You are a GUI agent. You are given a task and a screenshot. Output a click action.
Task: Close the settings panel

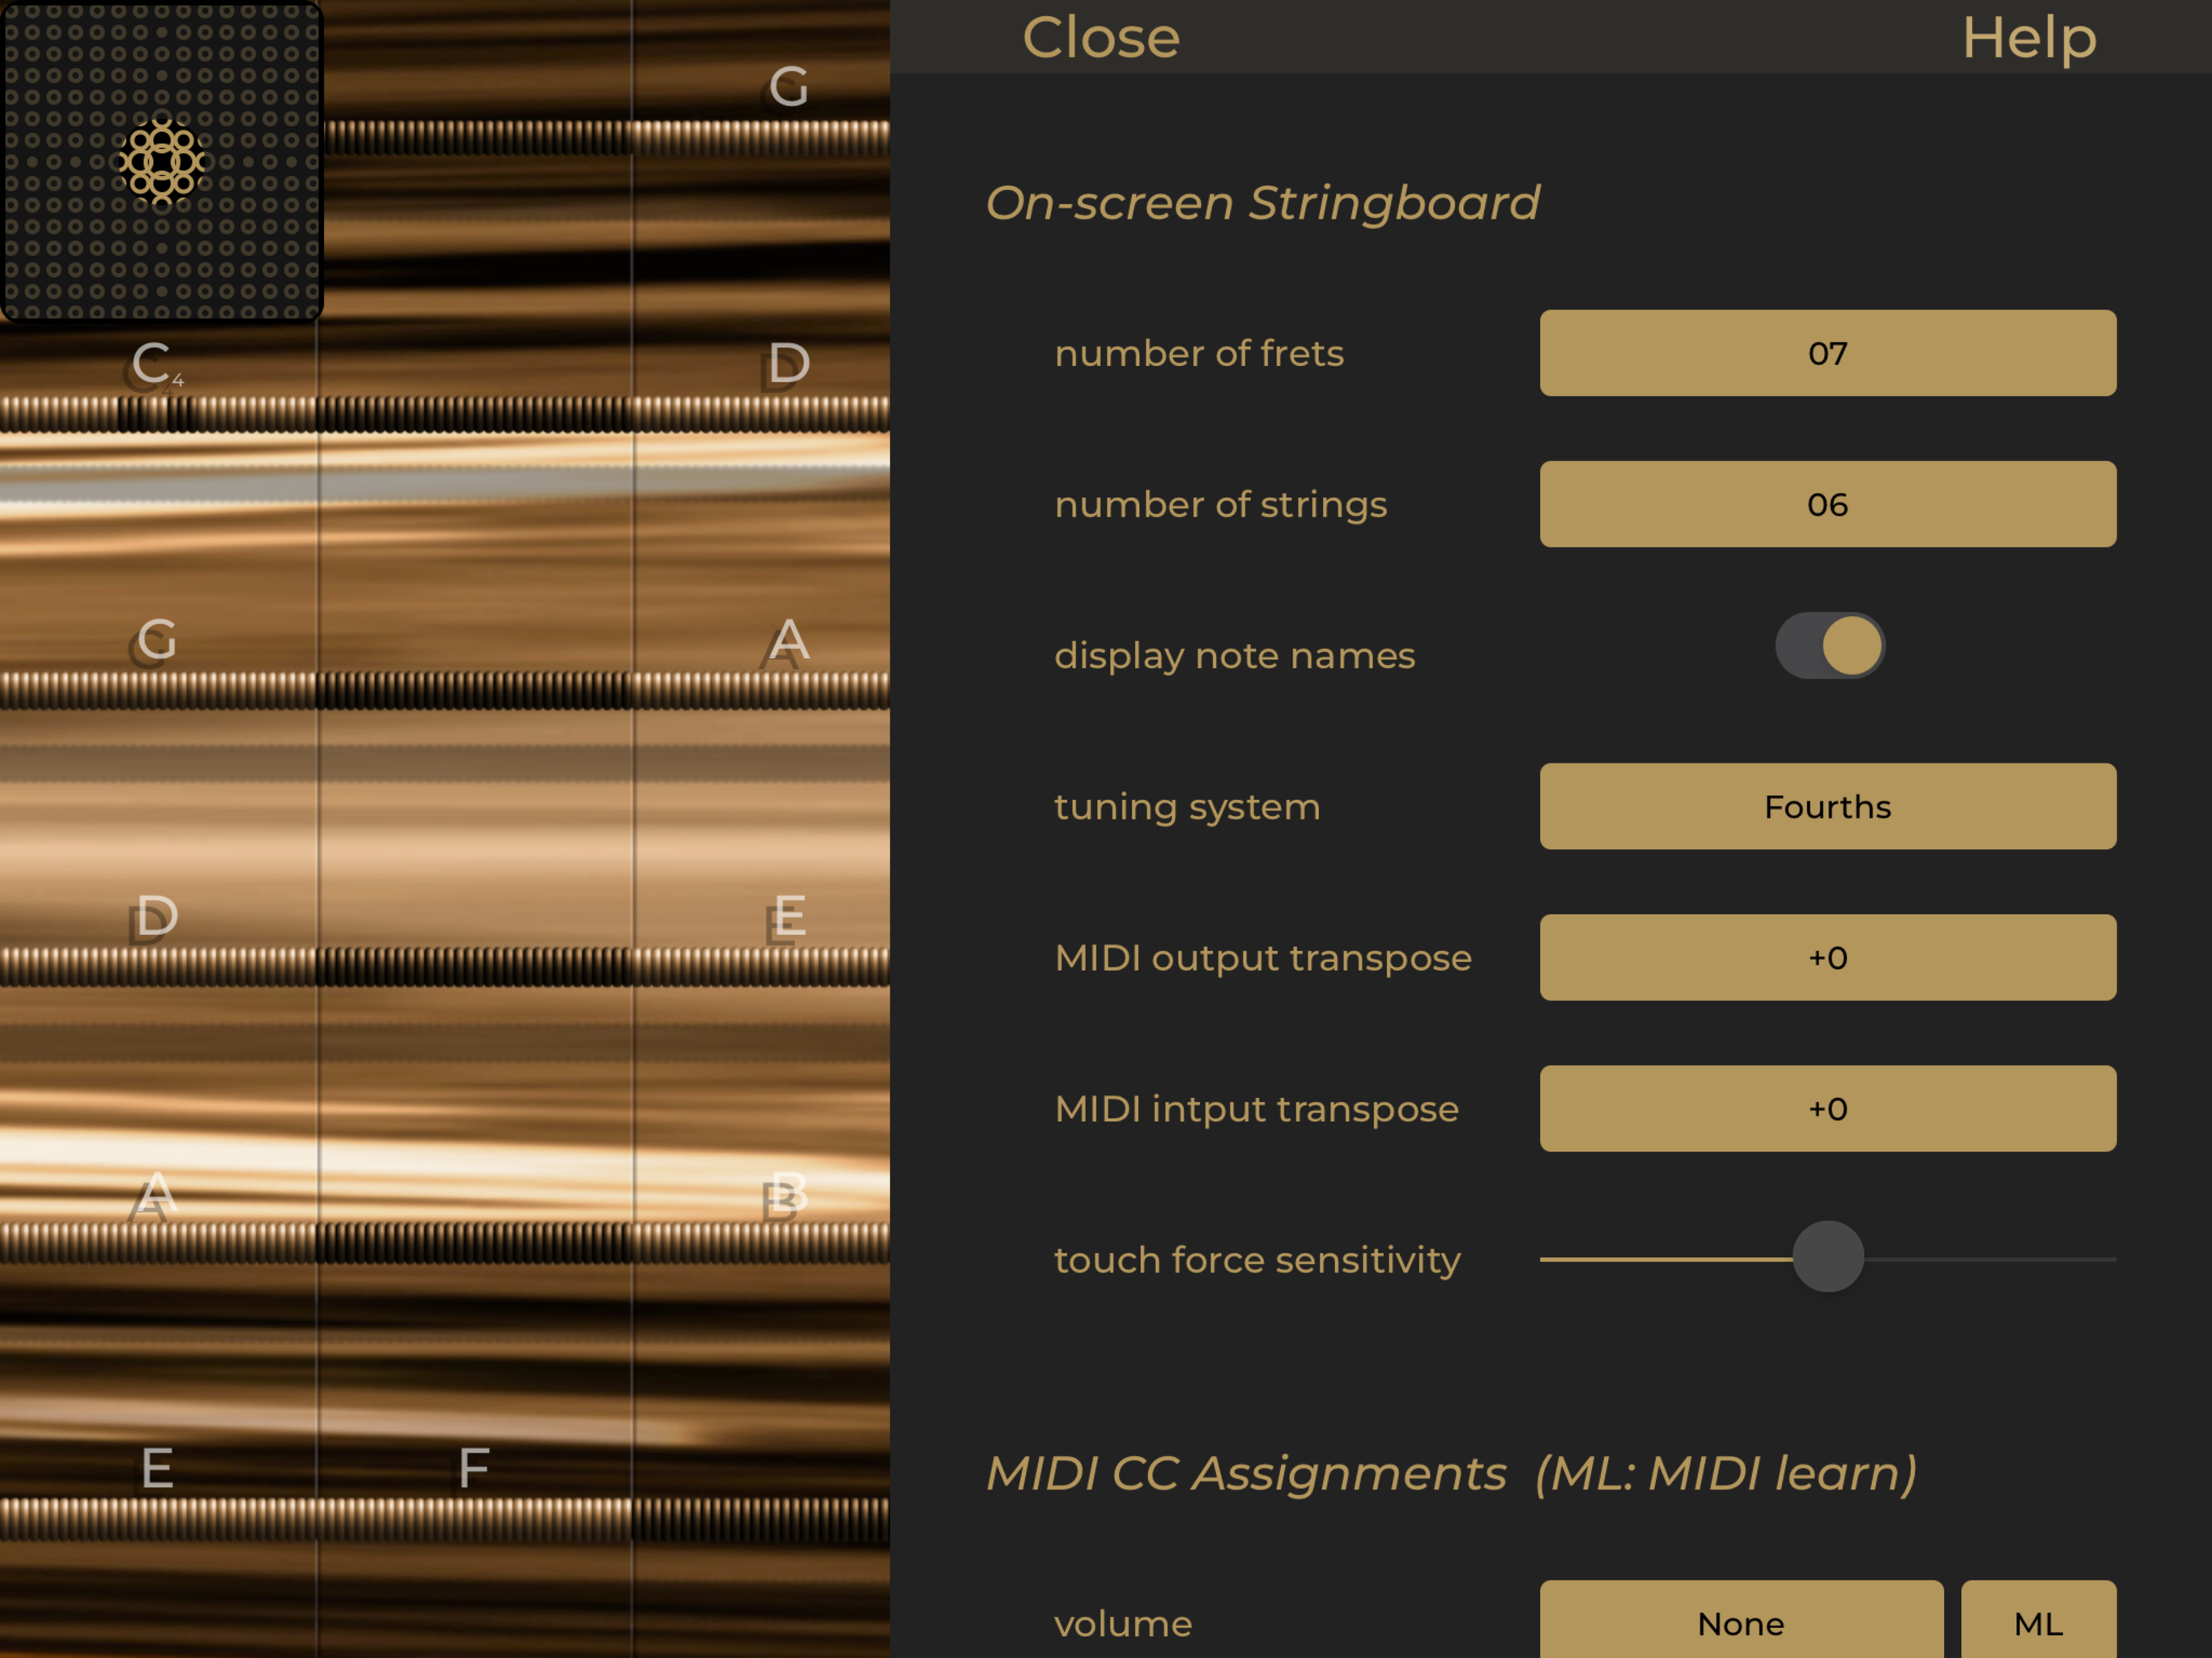tap(1100, 38)
